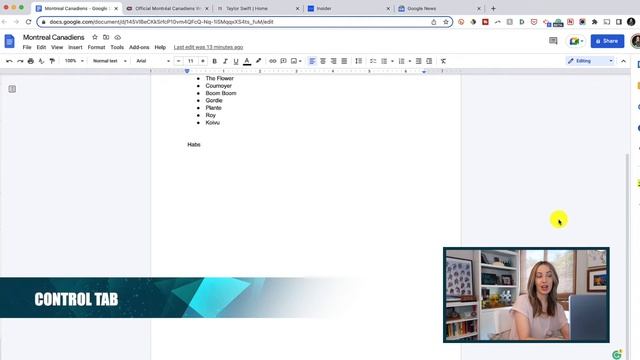The width and height of the screenshot is (640, 360).
Task: Set center text alignment
Action: tap(323, 61)
